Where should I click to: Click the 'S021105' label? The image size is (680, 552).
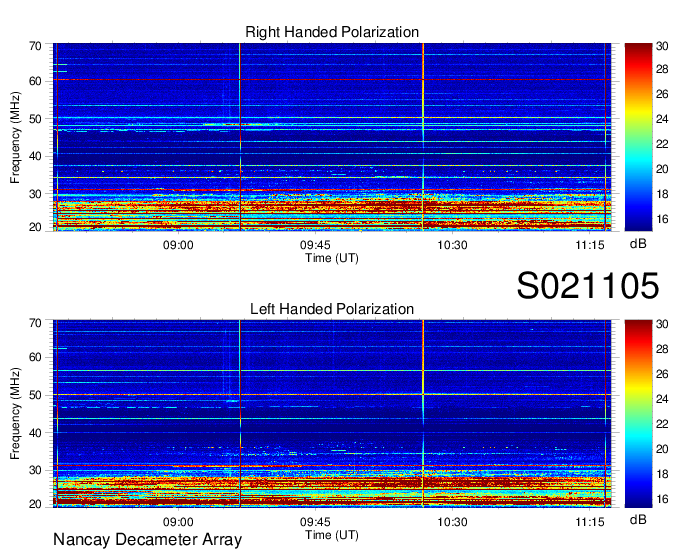pos(588,285)
